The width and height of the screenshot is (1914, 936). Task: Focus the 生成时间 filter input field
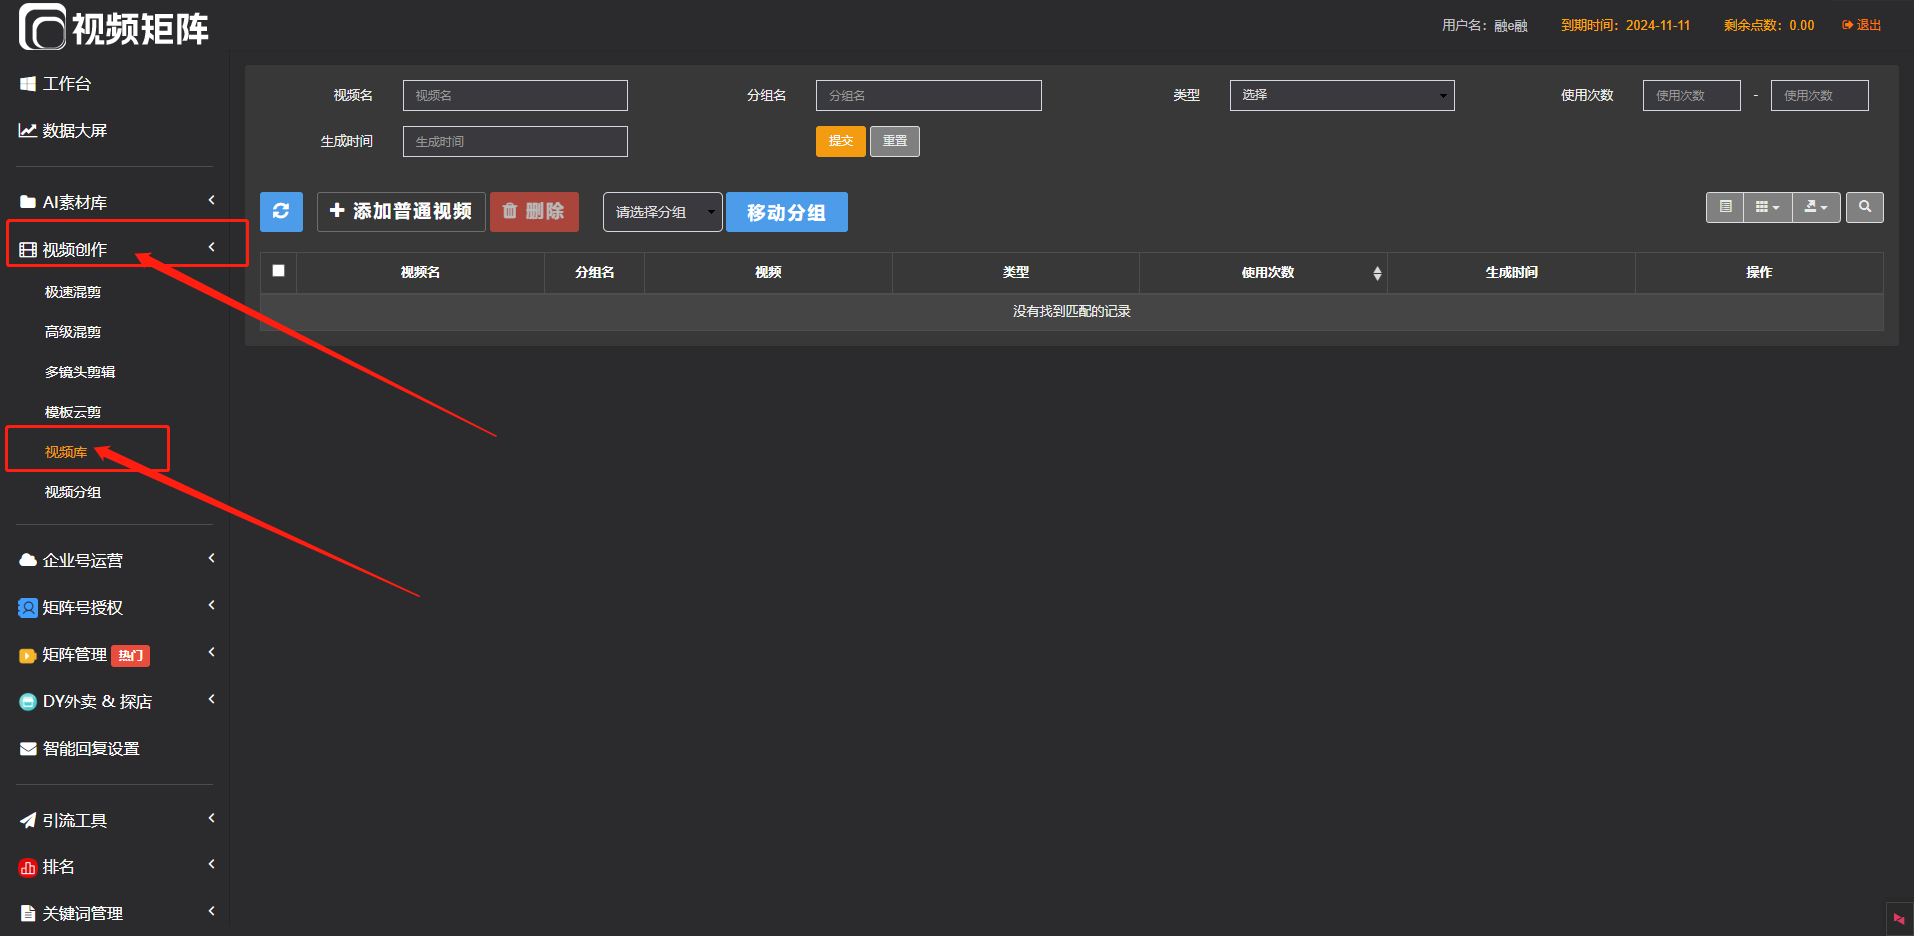(x=515, y=141)
